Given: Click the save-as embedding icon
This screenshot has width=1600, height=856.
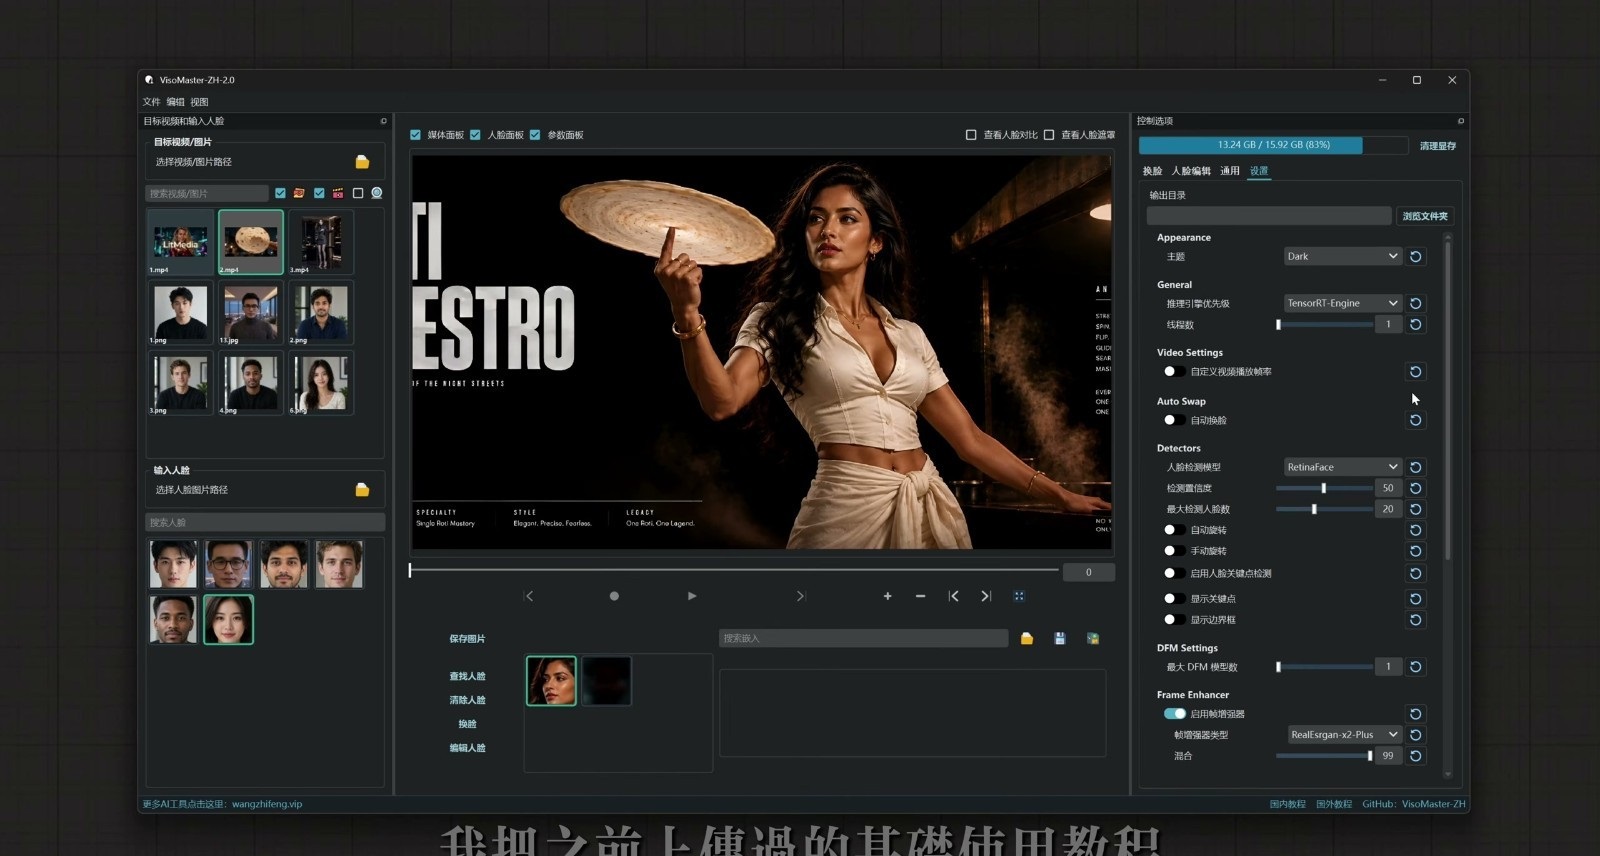Looking at the screenshot, I should [1093, 638].
